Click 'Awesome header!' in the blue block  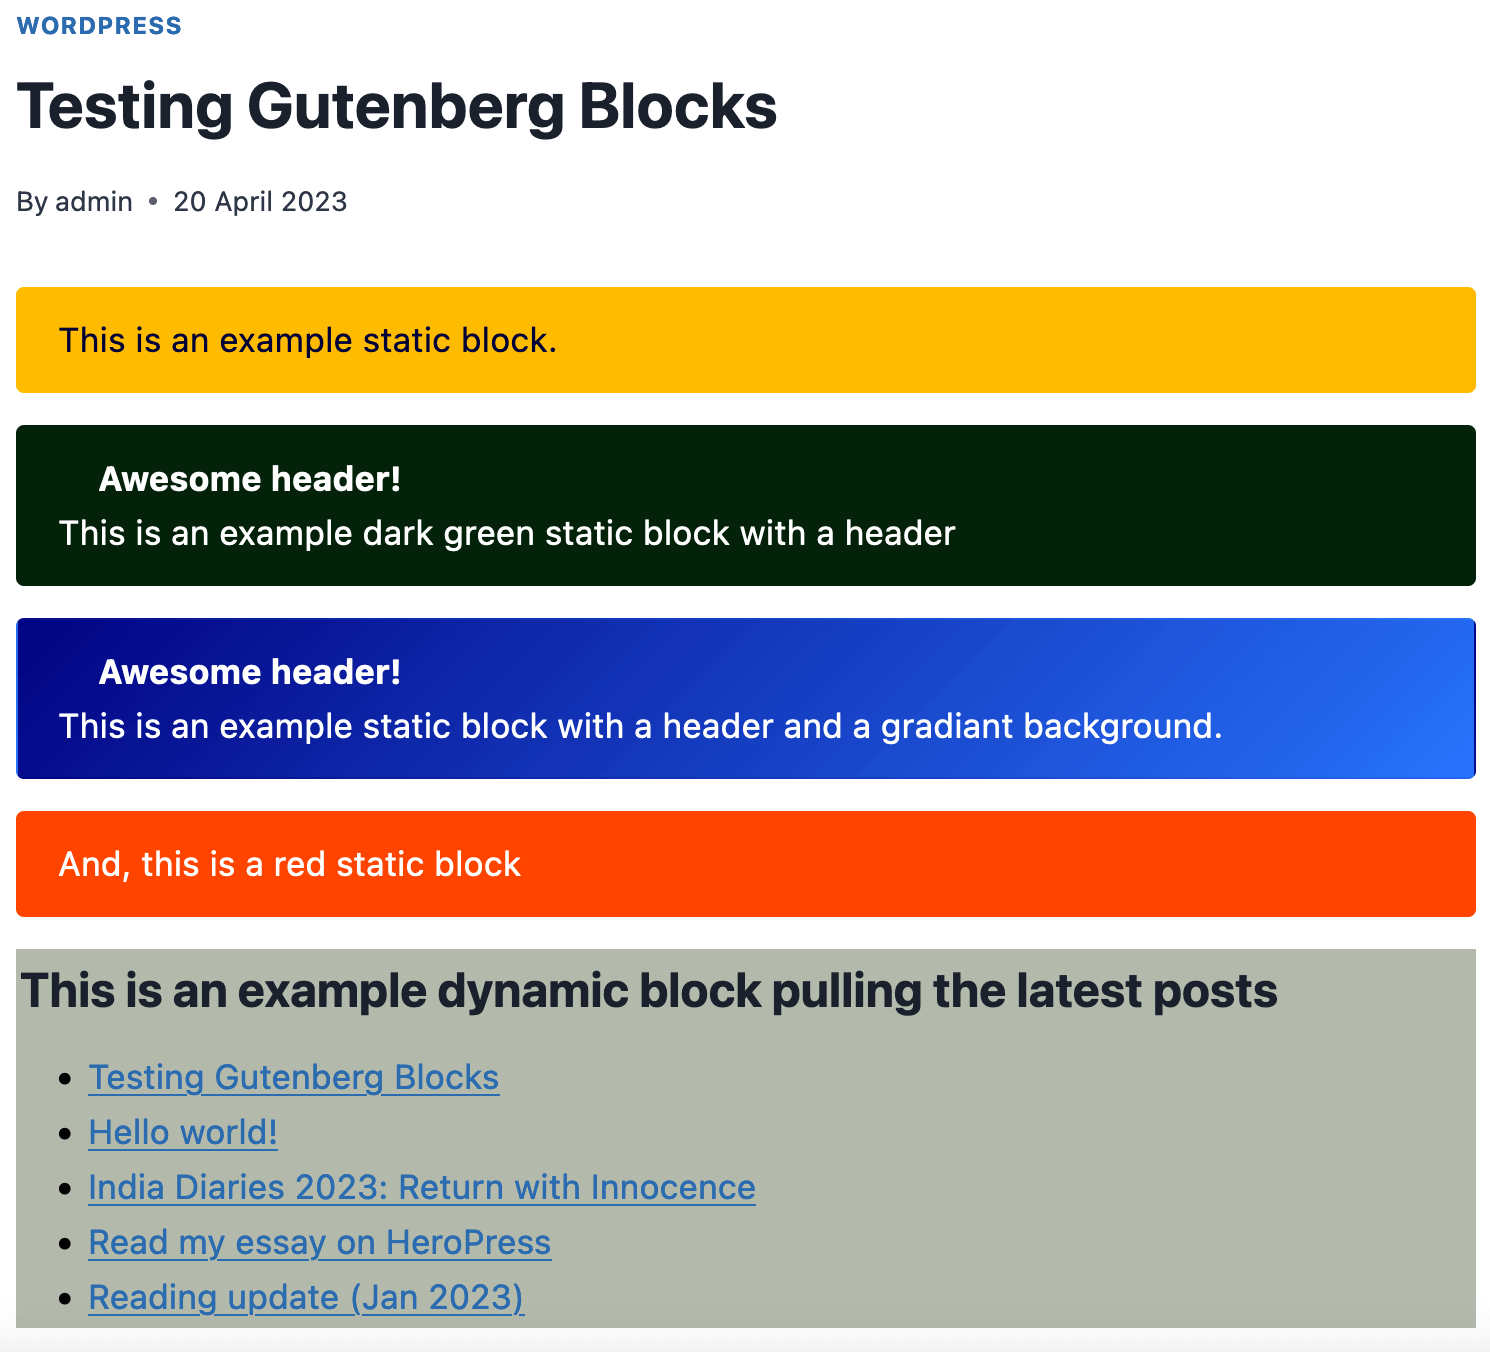249,672
